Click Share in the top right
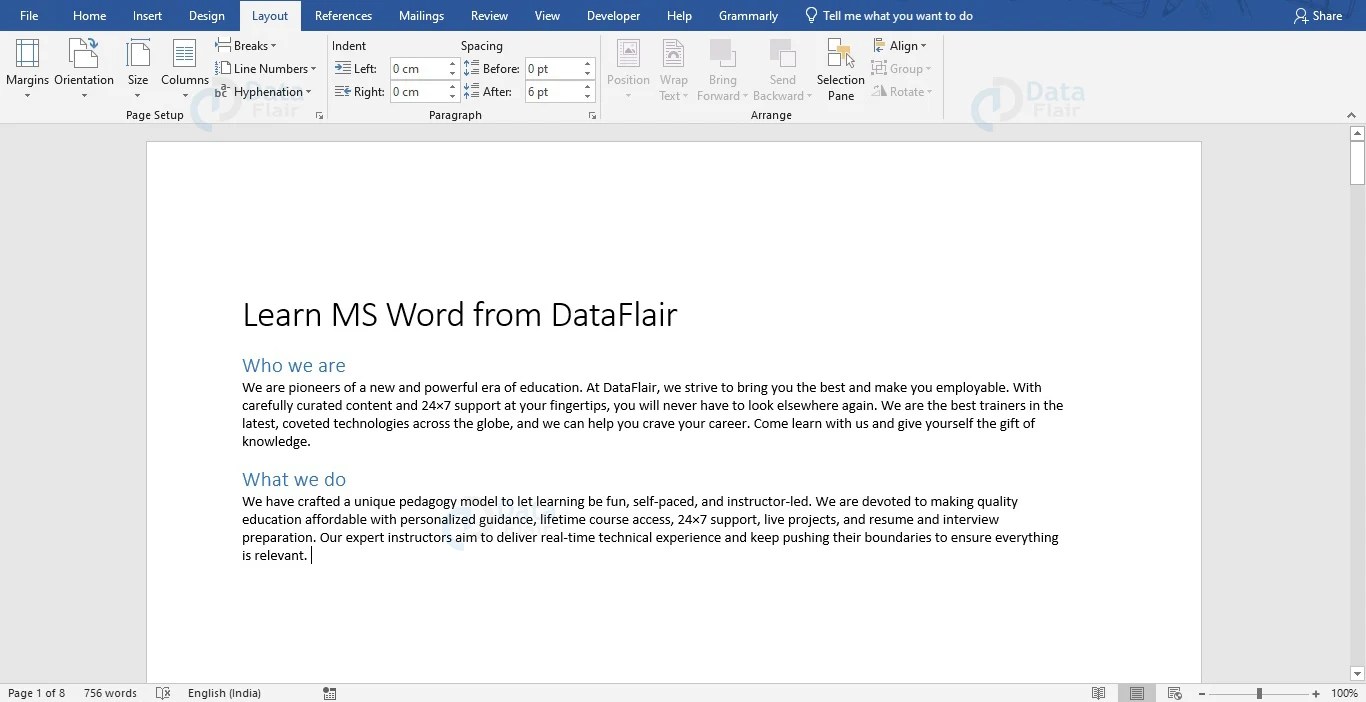The width and height of the screenshot is (1366, 702). pos(1318,15)
